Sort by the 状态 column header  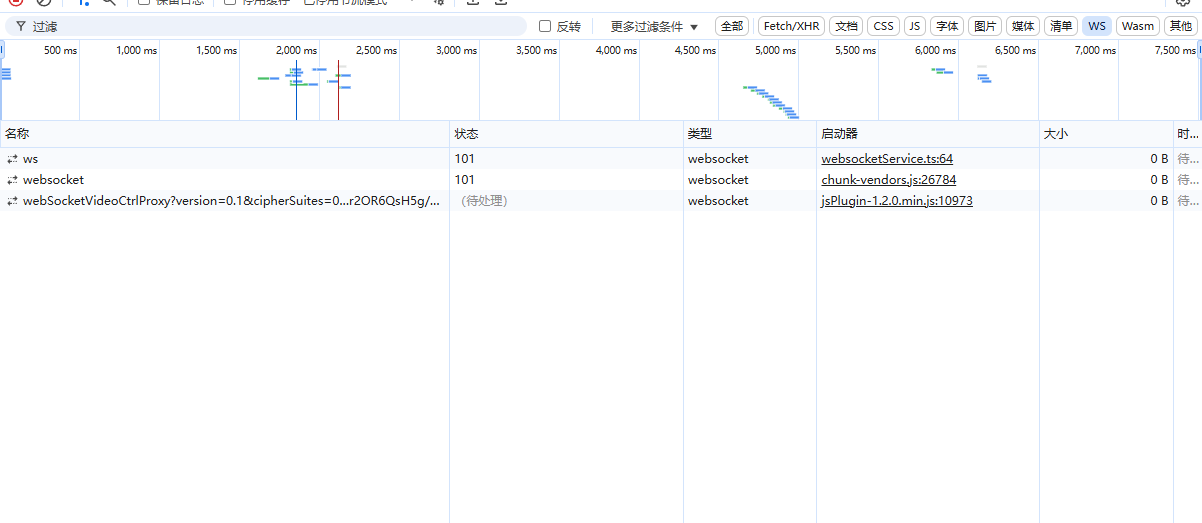click(566, 134)
